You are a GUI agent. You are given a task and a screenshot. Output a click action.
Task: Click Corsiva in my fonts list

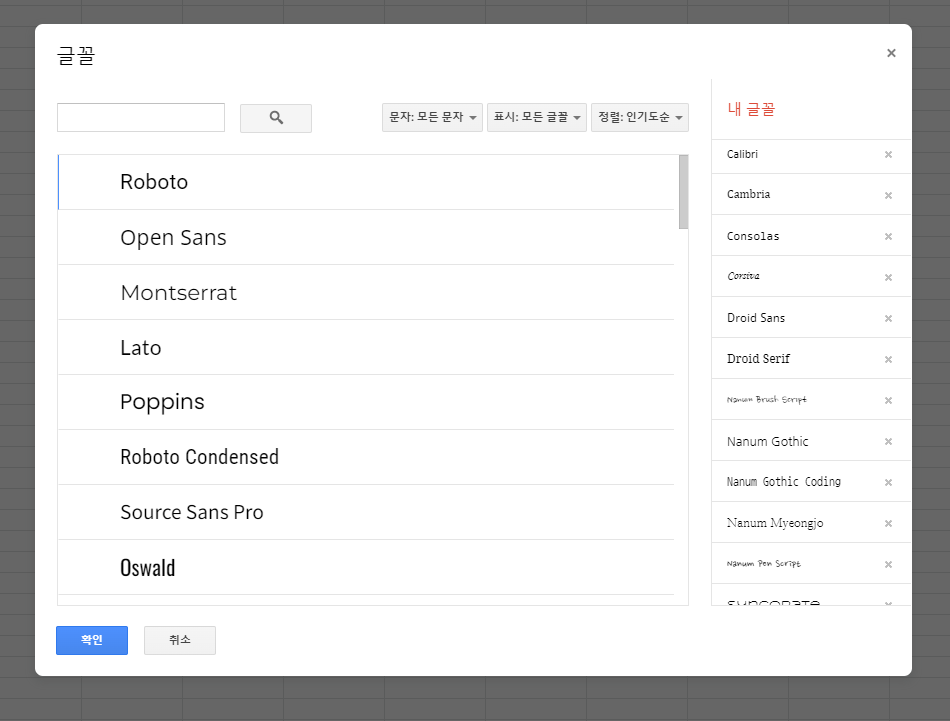point(743,276)
